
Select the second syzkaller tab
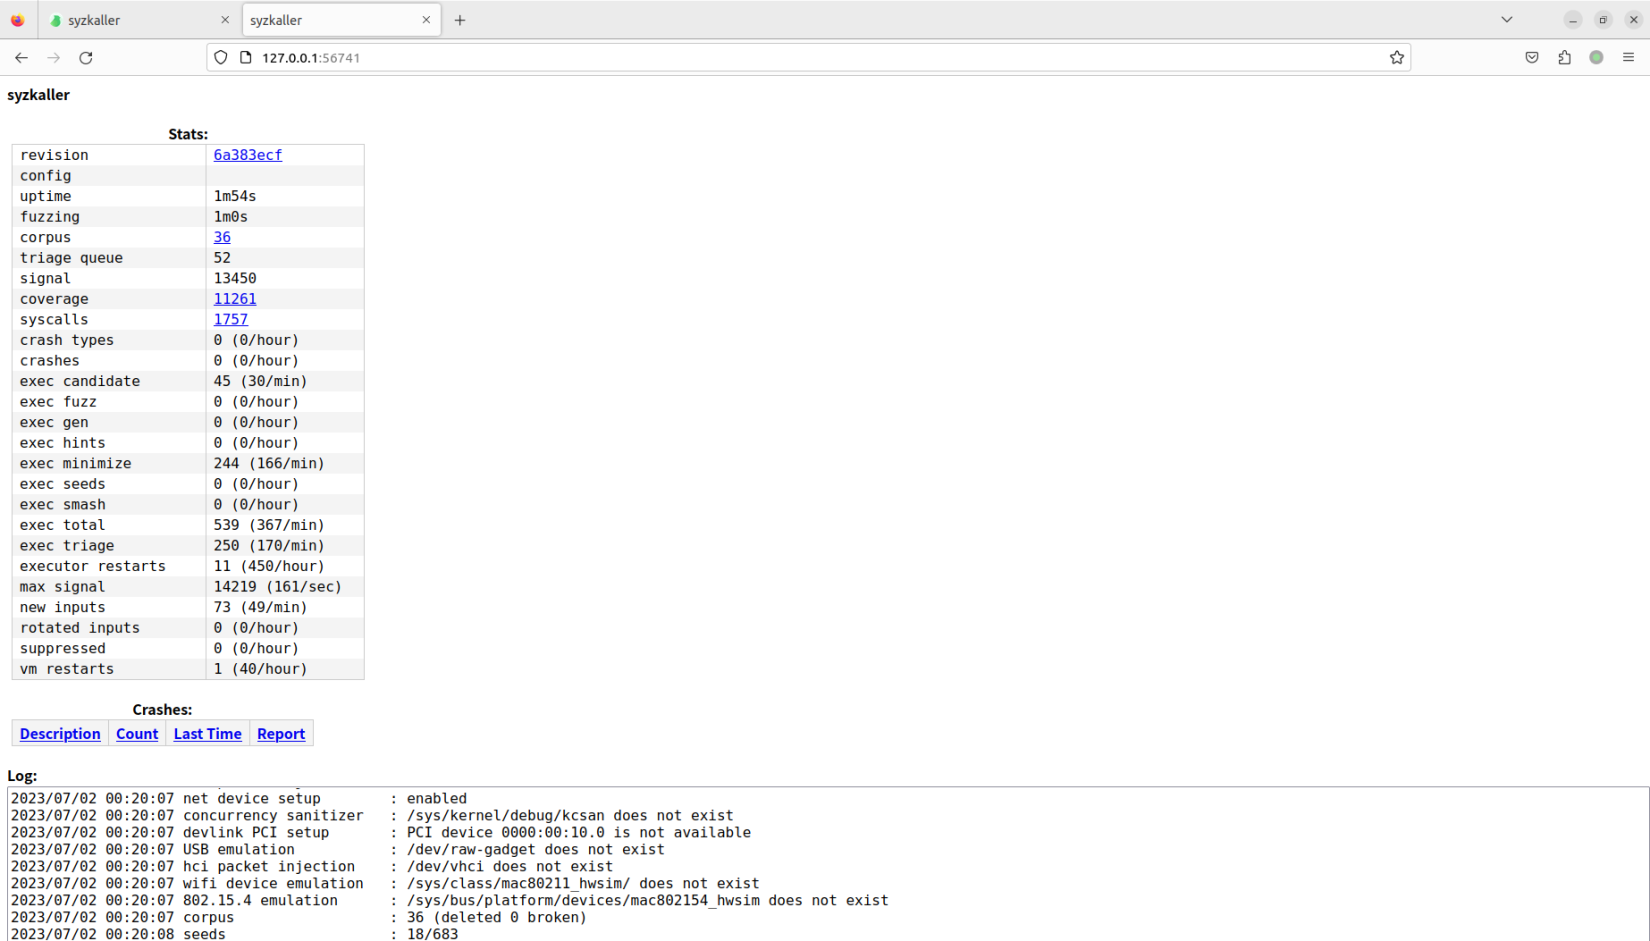[341, 20]
